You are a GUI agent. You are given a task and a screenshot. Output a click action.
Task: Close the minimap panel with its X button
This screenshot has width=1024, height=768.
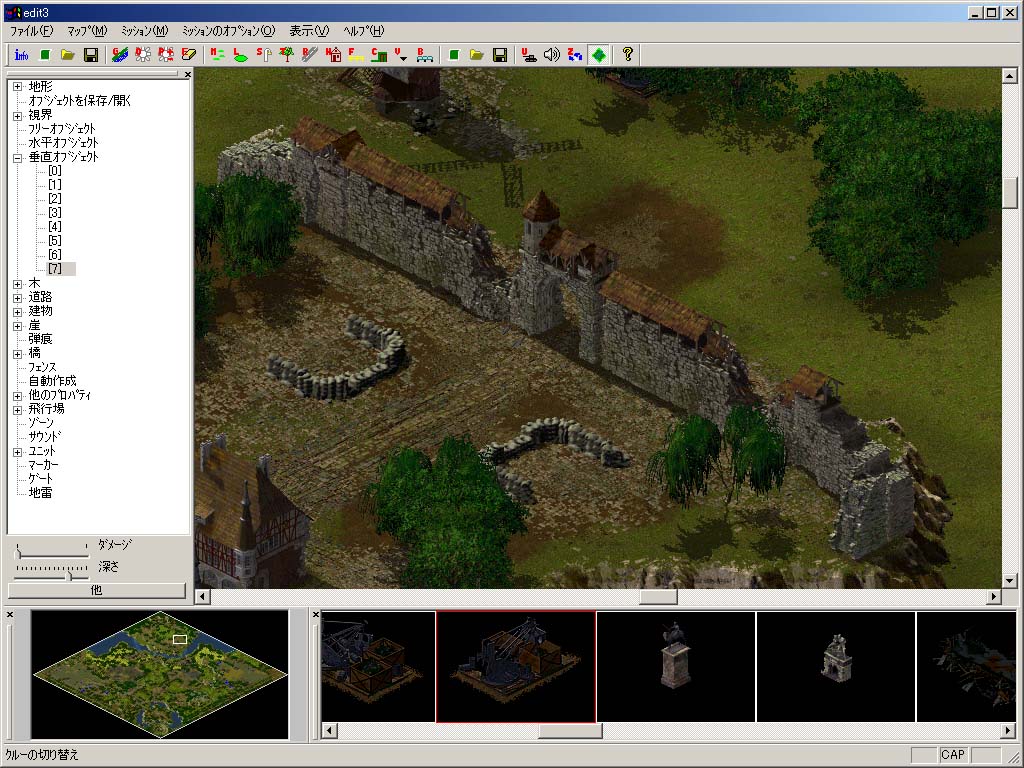[10, 615]
